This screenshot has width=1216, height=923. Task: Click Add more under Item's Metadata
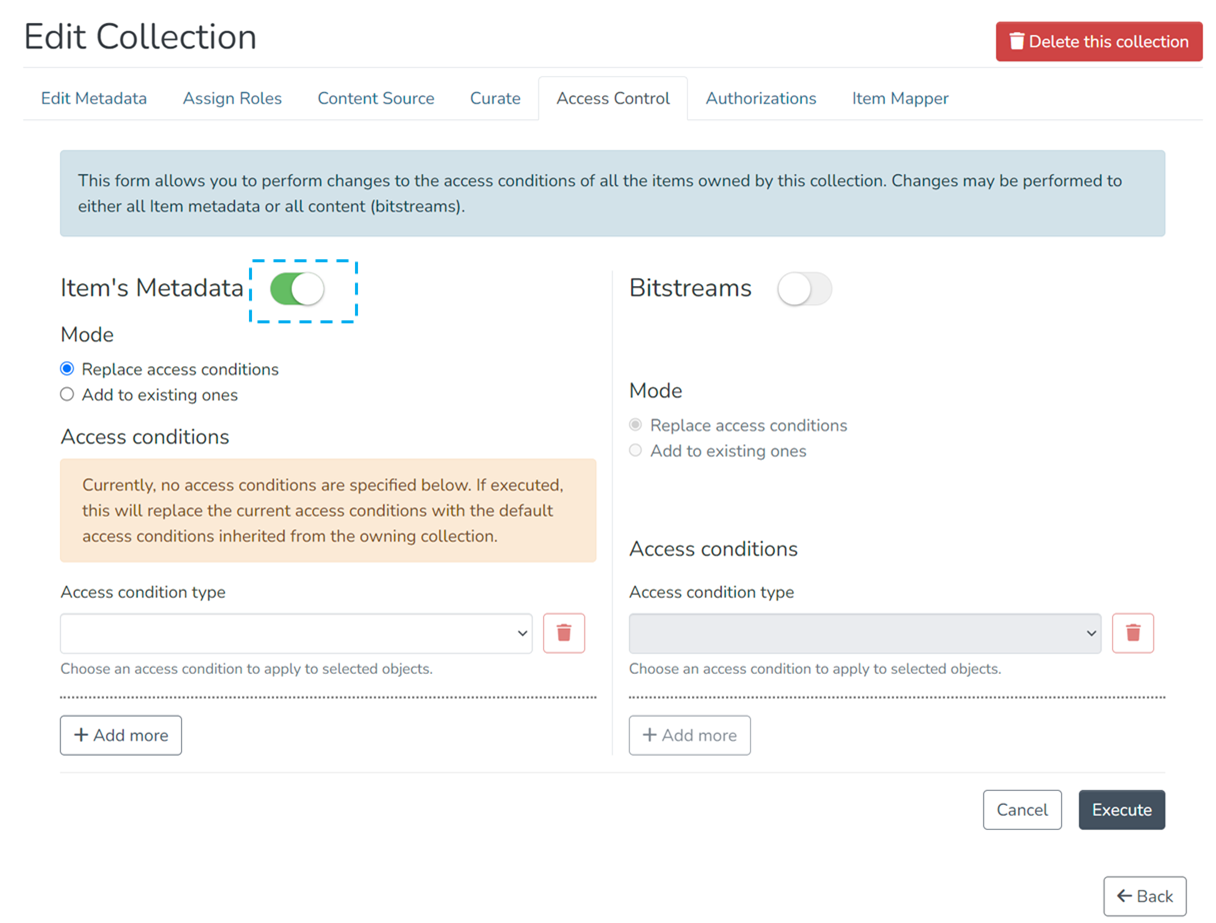click(121, 735)
